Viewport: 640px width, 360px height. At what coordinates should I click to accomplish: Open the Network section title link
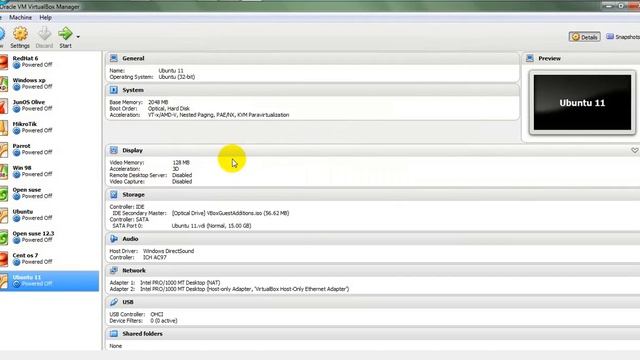click(134, 270)
